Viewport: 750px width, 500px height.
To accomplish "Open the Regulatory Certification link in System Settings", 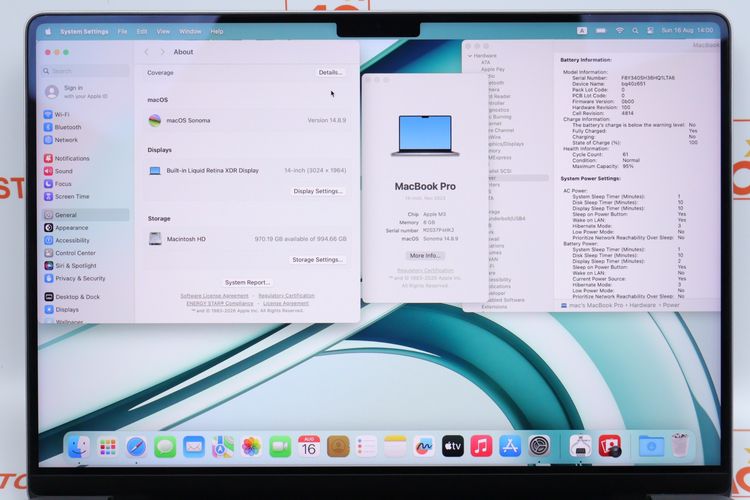I will (287, 296).
